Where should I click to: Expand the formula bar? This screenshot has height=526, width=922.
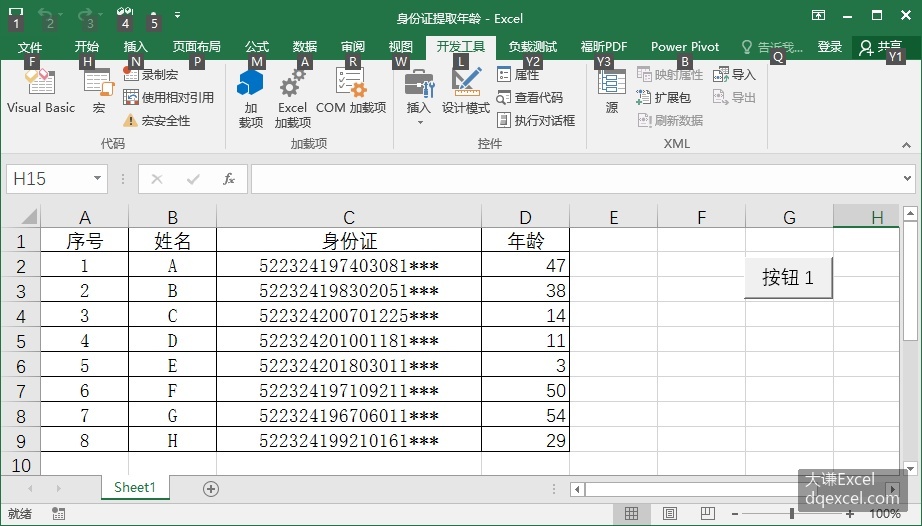[908, 178]
